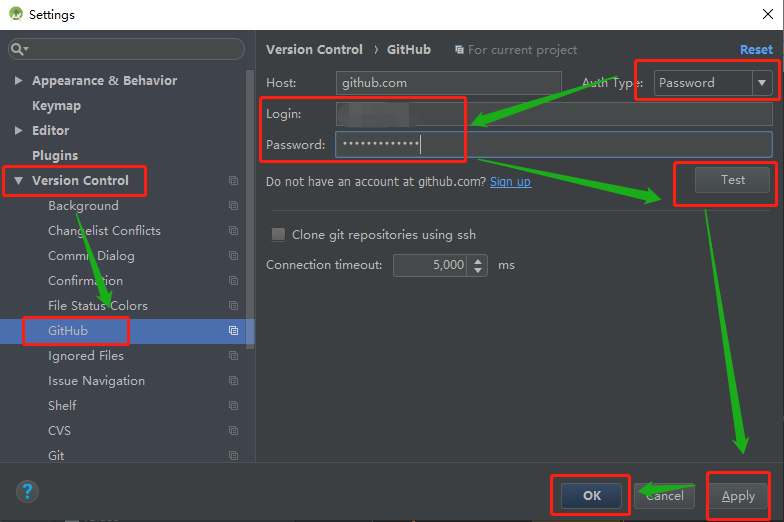Click the OK button
784x522 pixels.
pos(592,496)
